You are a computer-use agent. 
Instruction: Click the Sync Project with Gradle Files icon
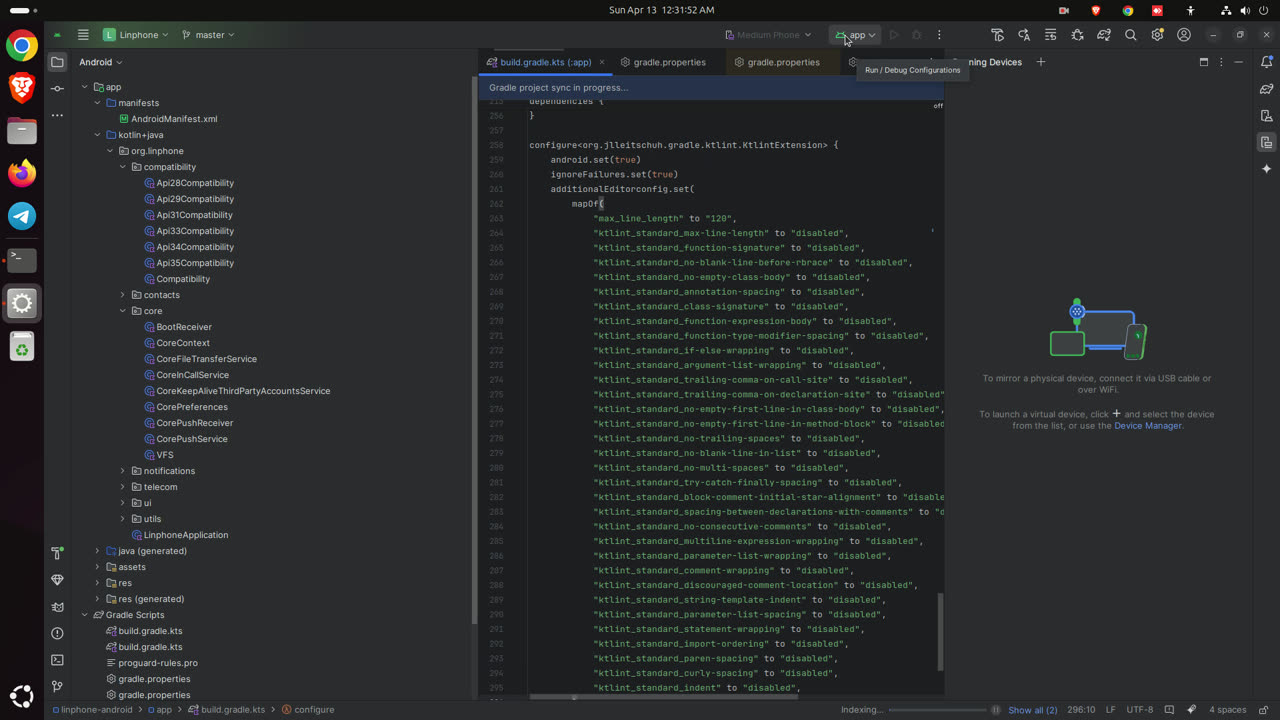coord(1104,35)
